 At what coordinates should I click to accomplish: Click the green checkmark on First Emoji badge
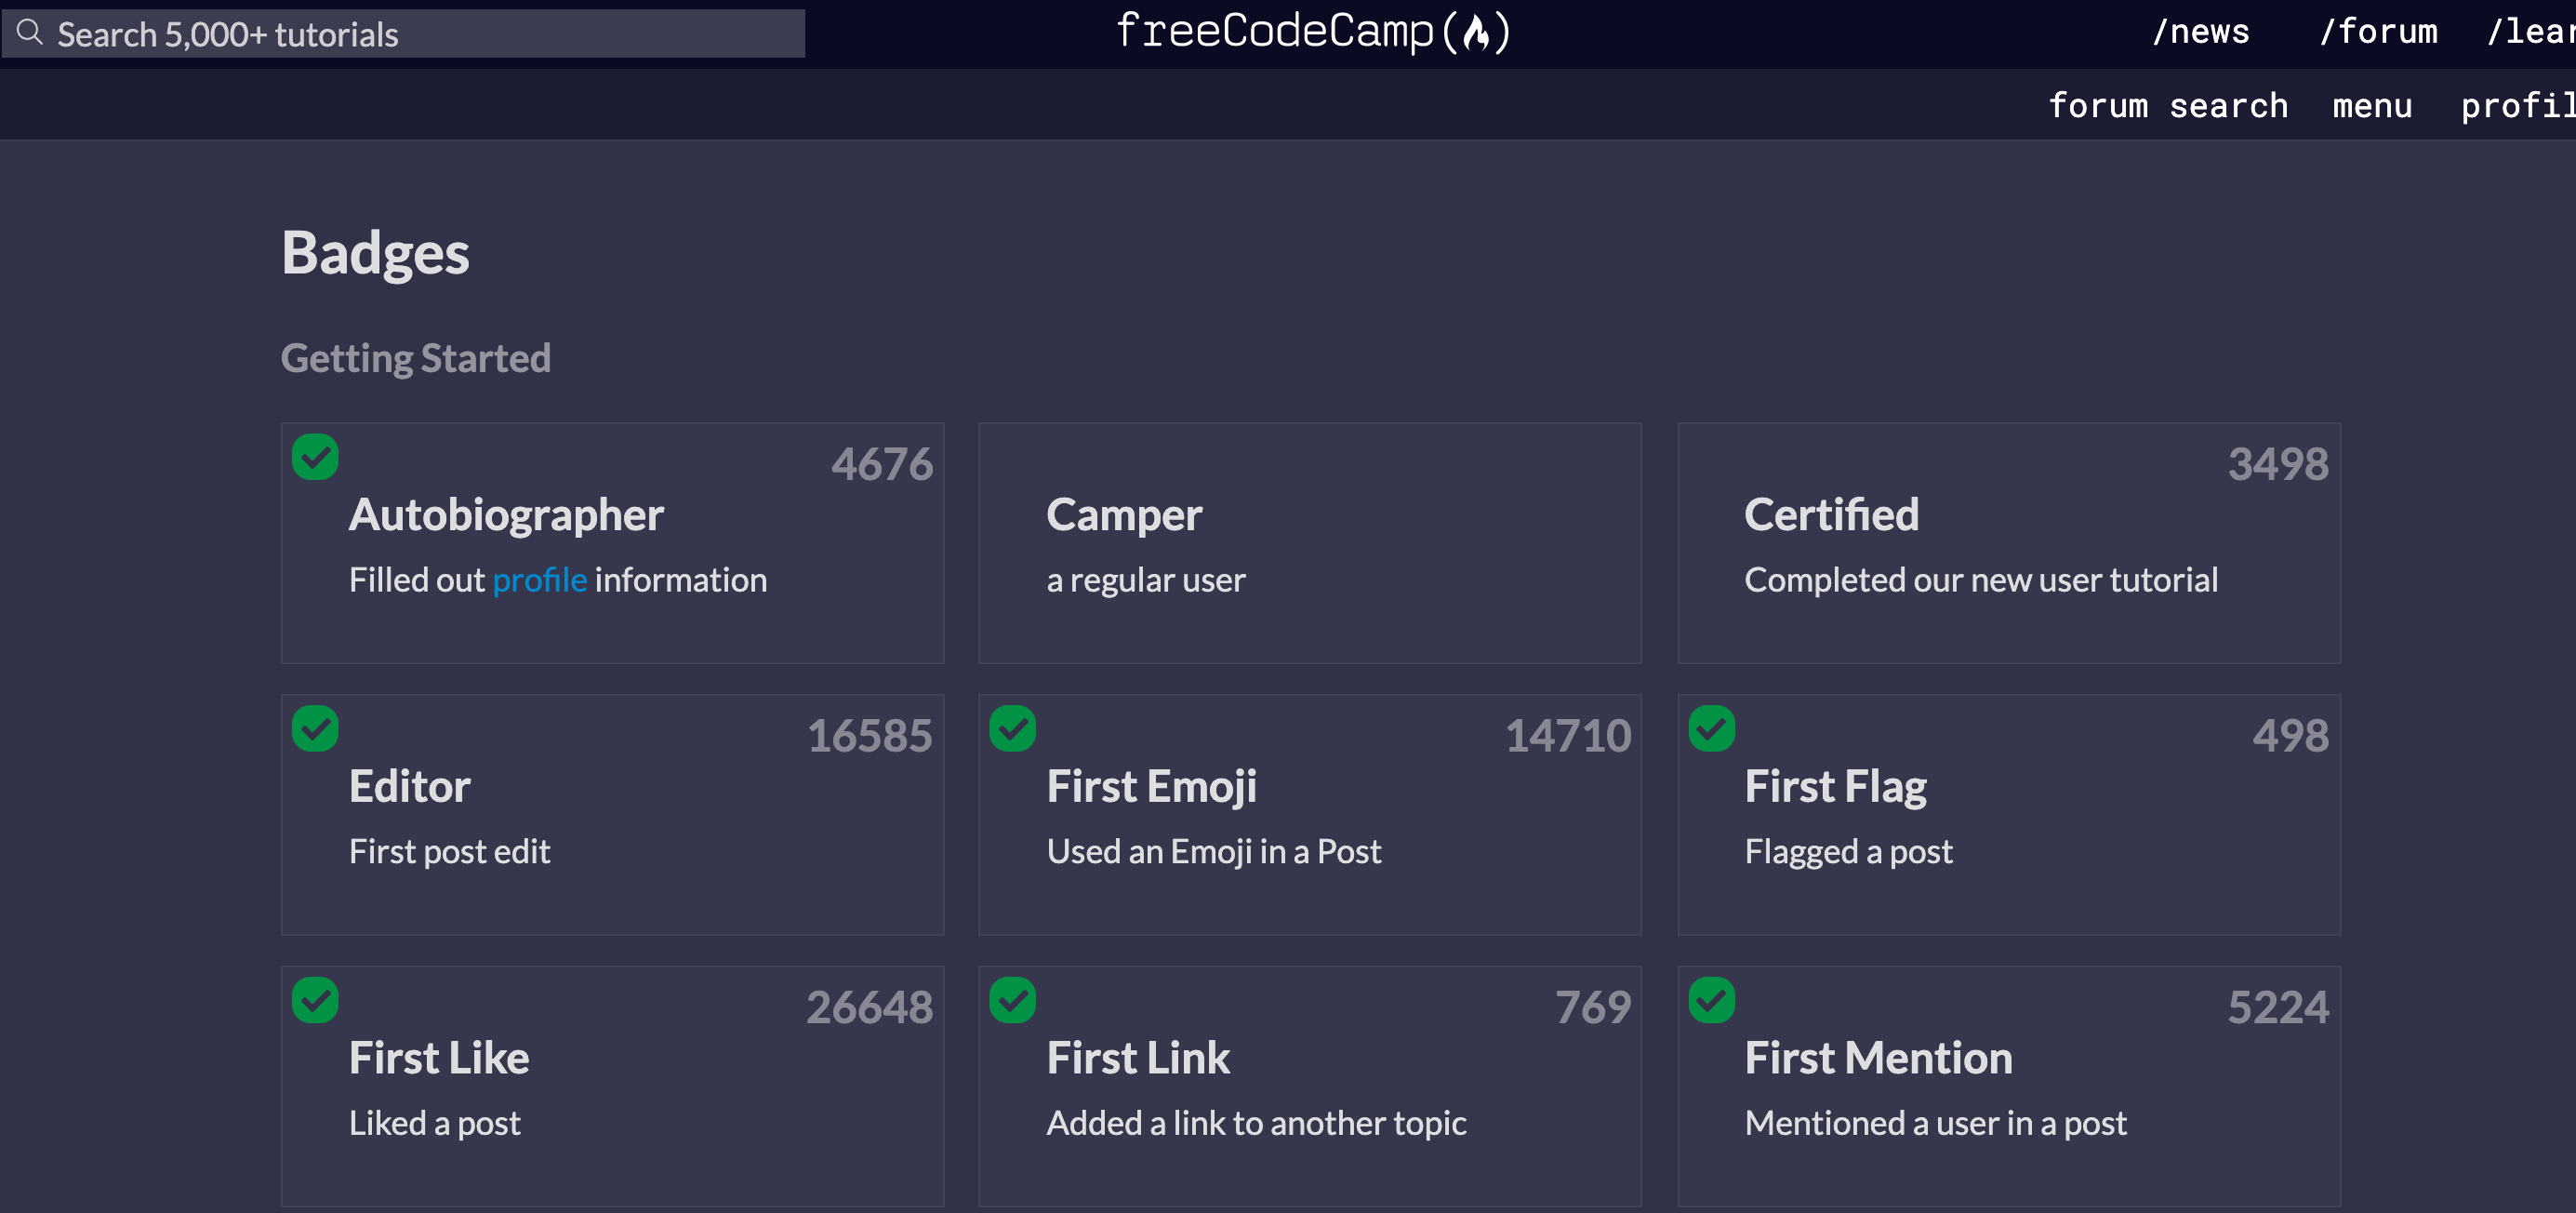pyautogui.click(x=1011, y=729)
